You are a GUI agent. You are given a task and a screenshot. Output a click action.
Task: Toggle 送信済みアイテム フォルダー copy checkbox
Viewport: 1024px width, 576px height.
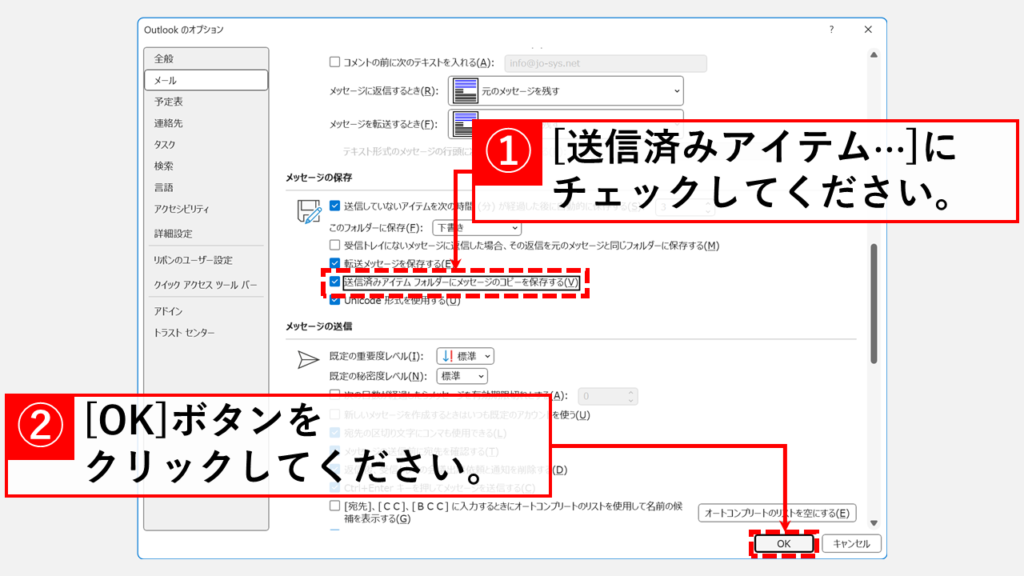pyautogui.click(x=334, y=282)
